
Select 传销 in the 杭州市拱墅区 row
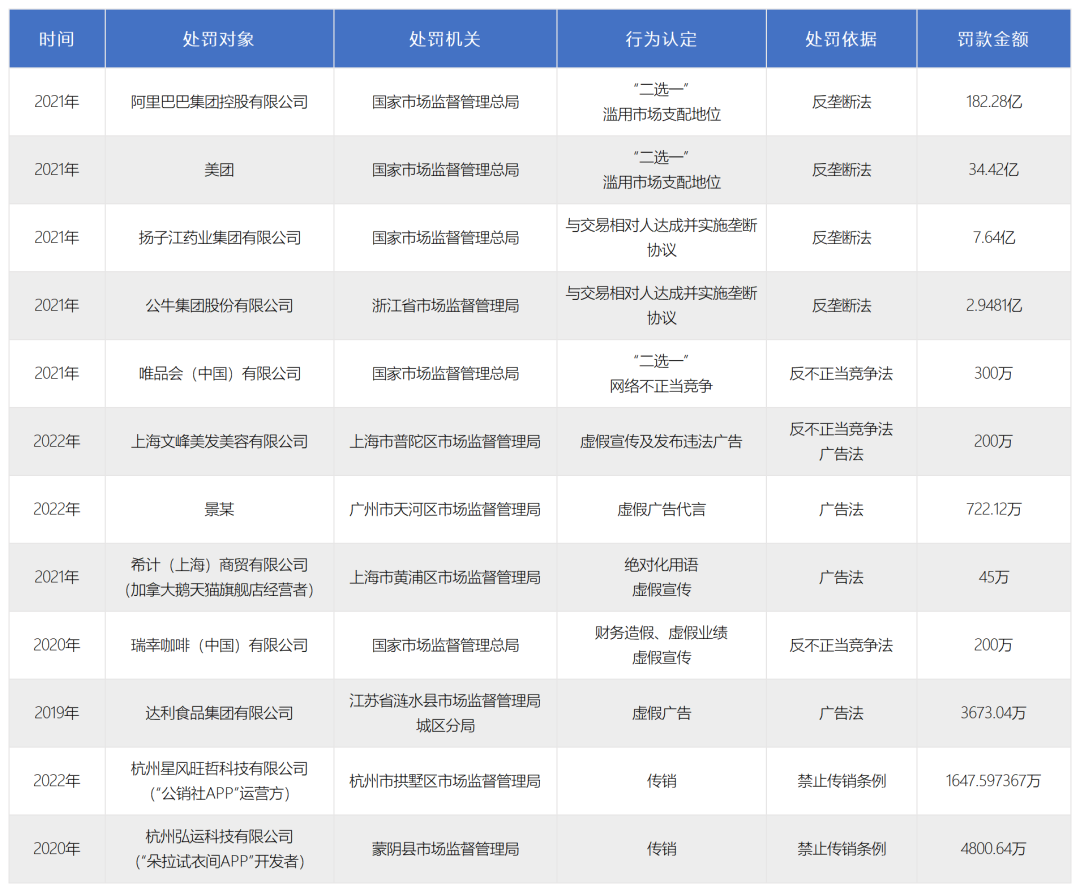661,781
